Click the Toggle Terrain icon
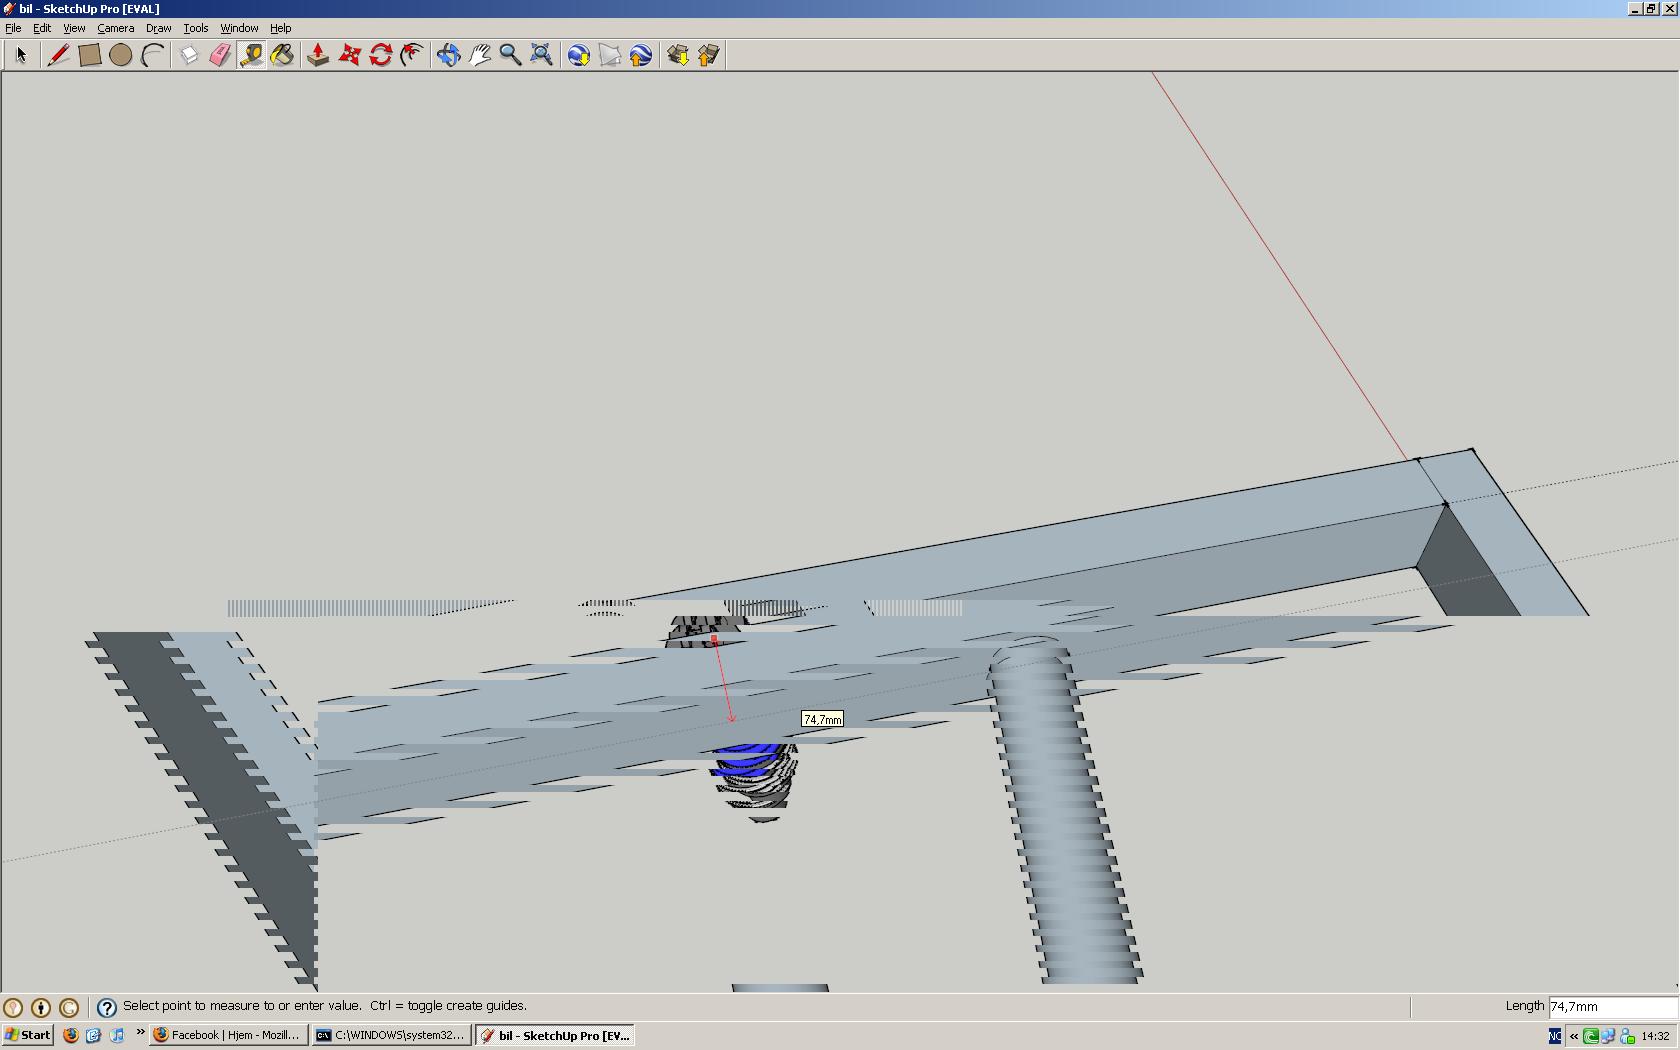The width and height of the screenshot is (1680, 1050). click(x=609, y=55)
